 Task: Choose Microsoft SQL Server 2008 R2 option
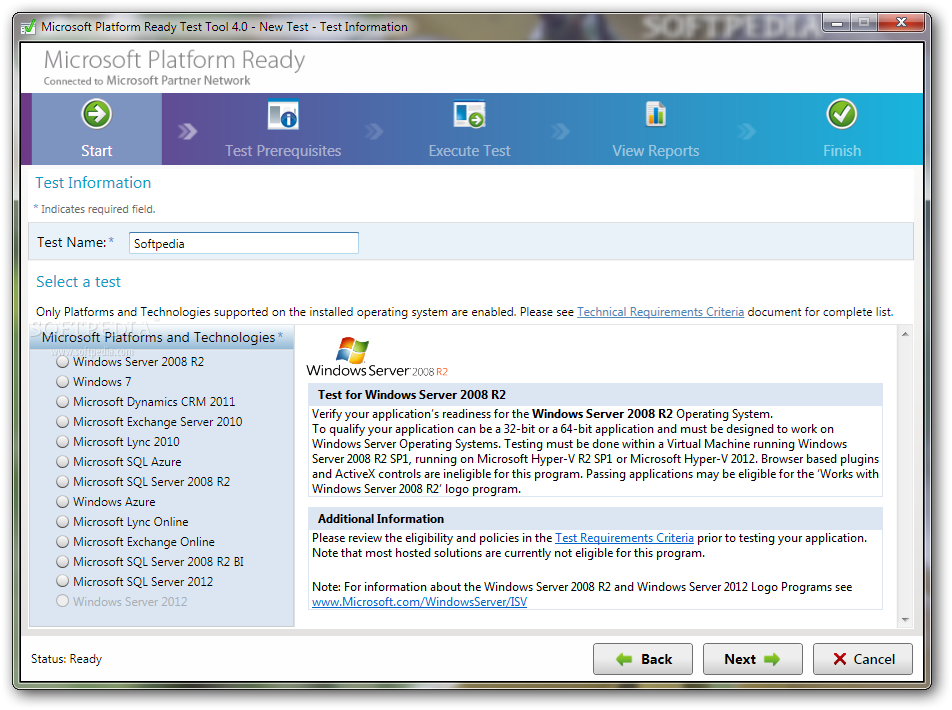pyautogui.click(x=62, y=482)
